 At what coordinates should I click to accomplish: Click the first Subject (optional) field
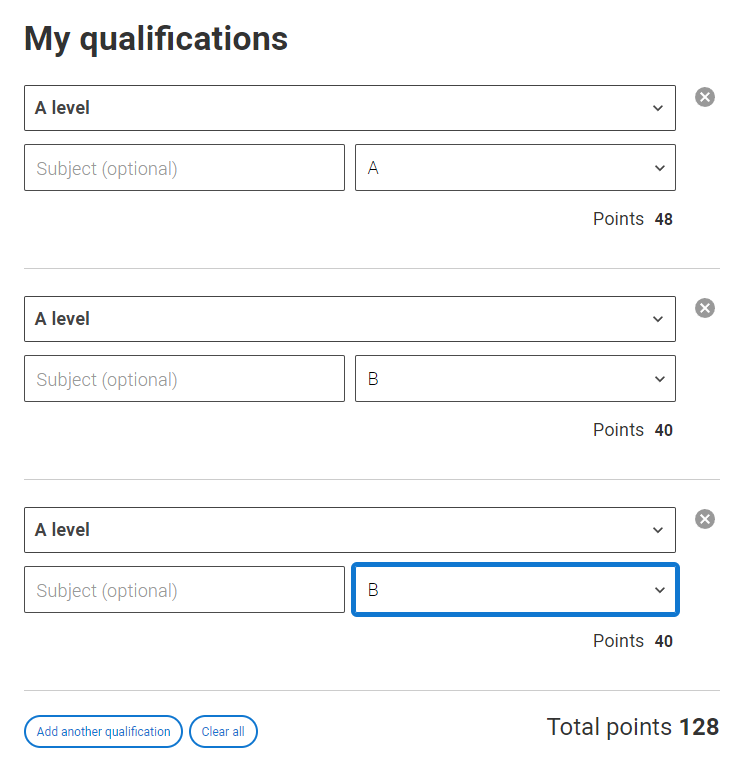(184, 168)
